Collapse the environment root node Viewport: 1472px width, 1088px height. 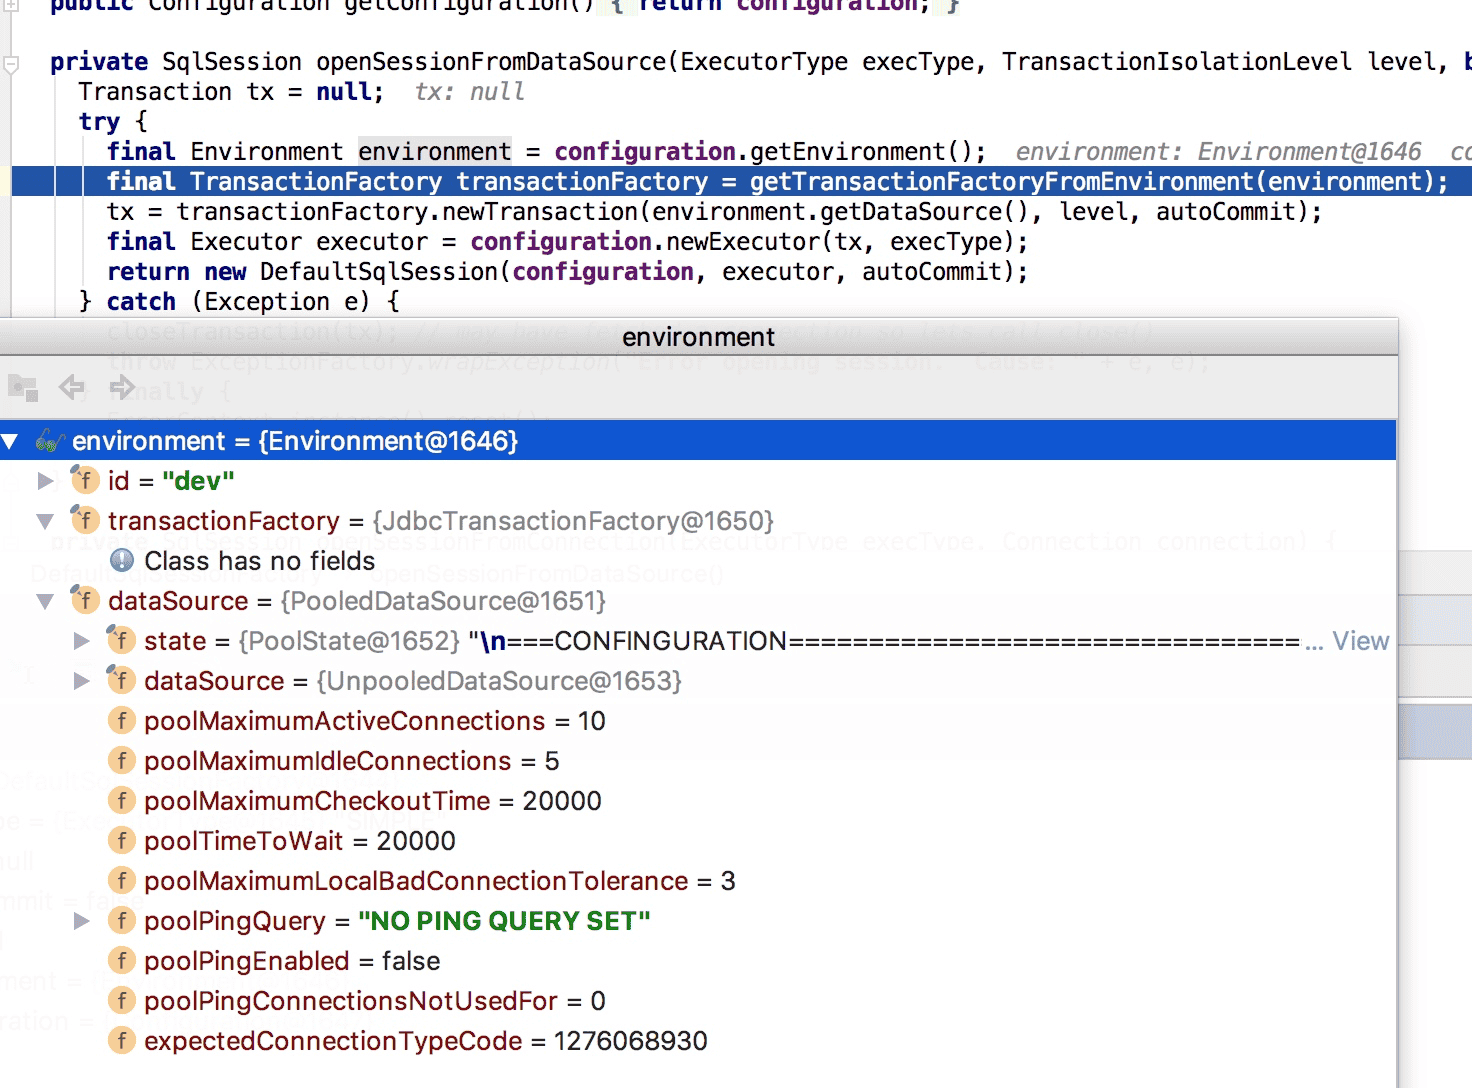tap(10, 441)
